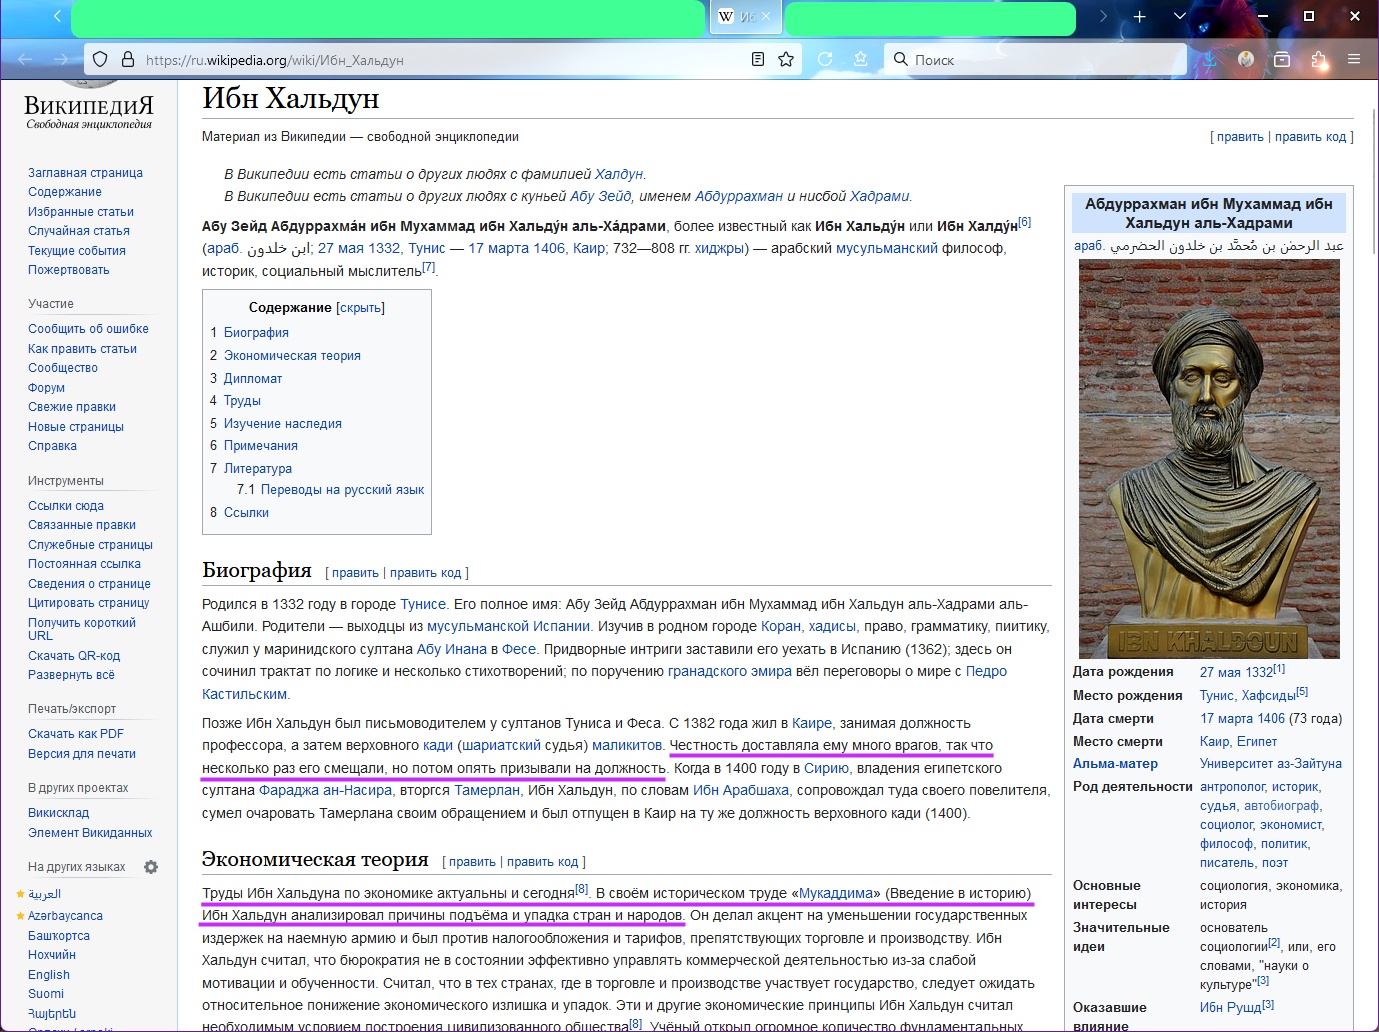This screenshot has width=1379, height=1032.
Task: Toggle reader view for this article
Action: pyautogui.click(x=758, y=60)
